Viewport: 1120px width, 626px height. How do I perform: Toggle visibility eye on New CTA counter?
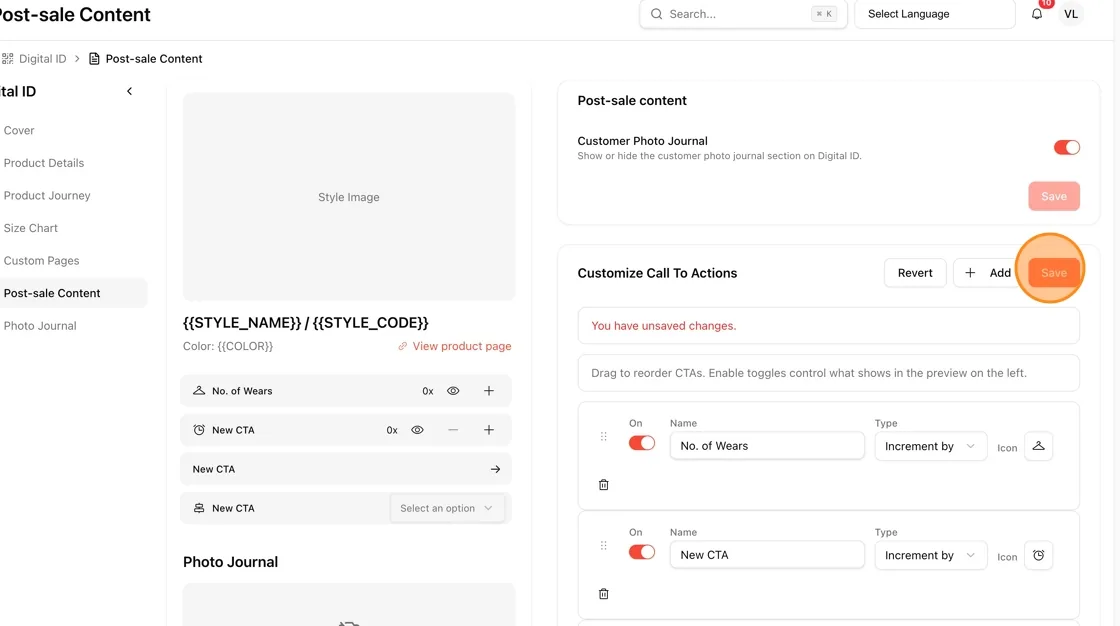point(417,430)
